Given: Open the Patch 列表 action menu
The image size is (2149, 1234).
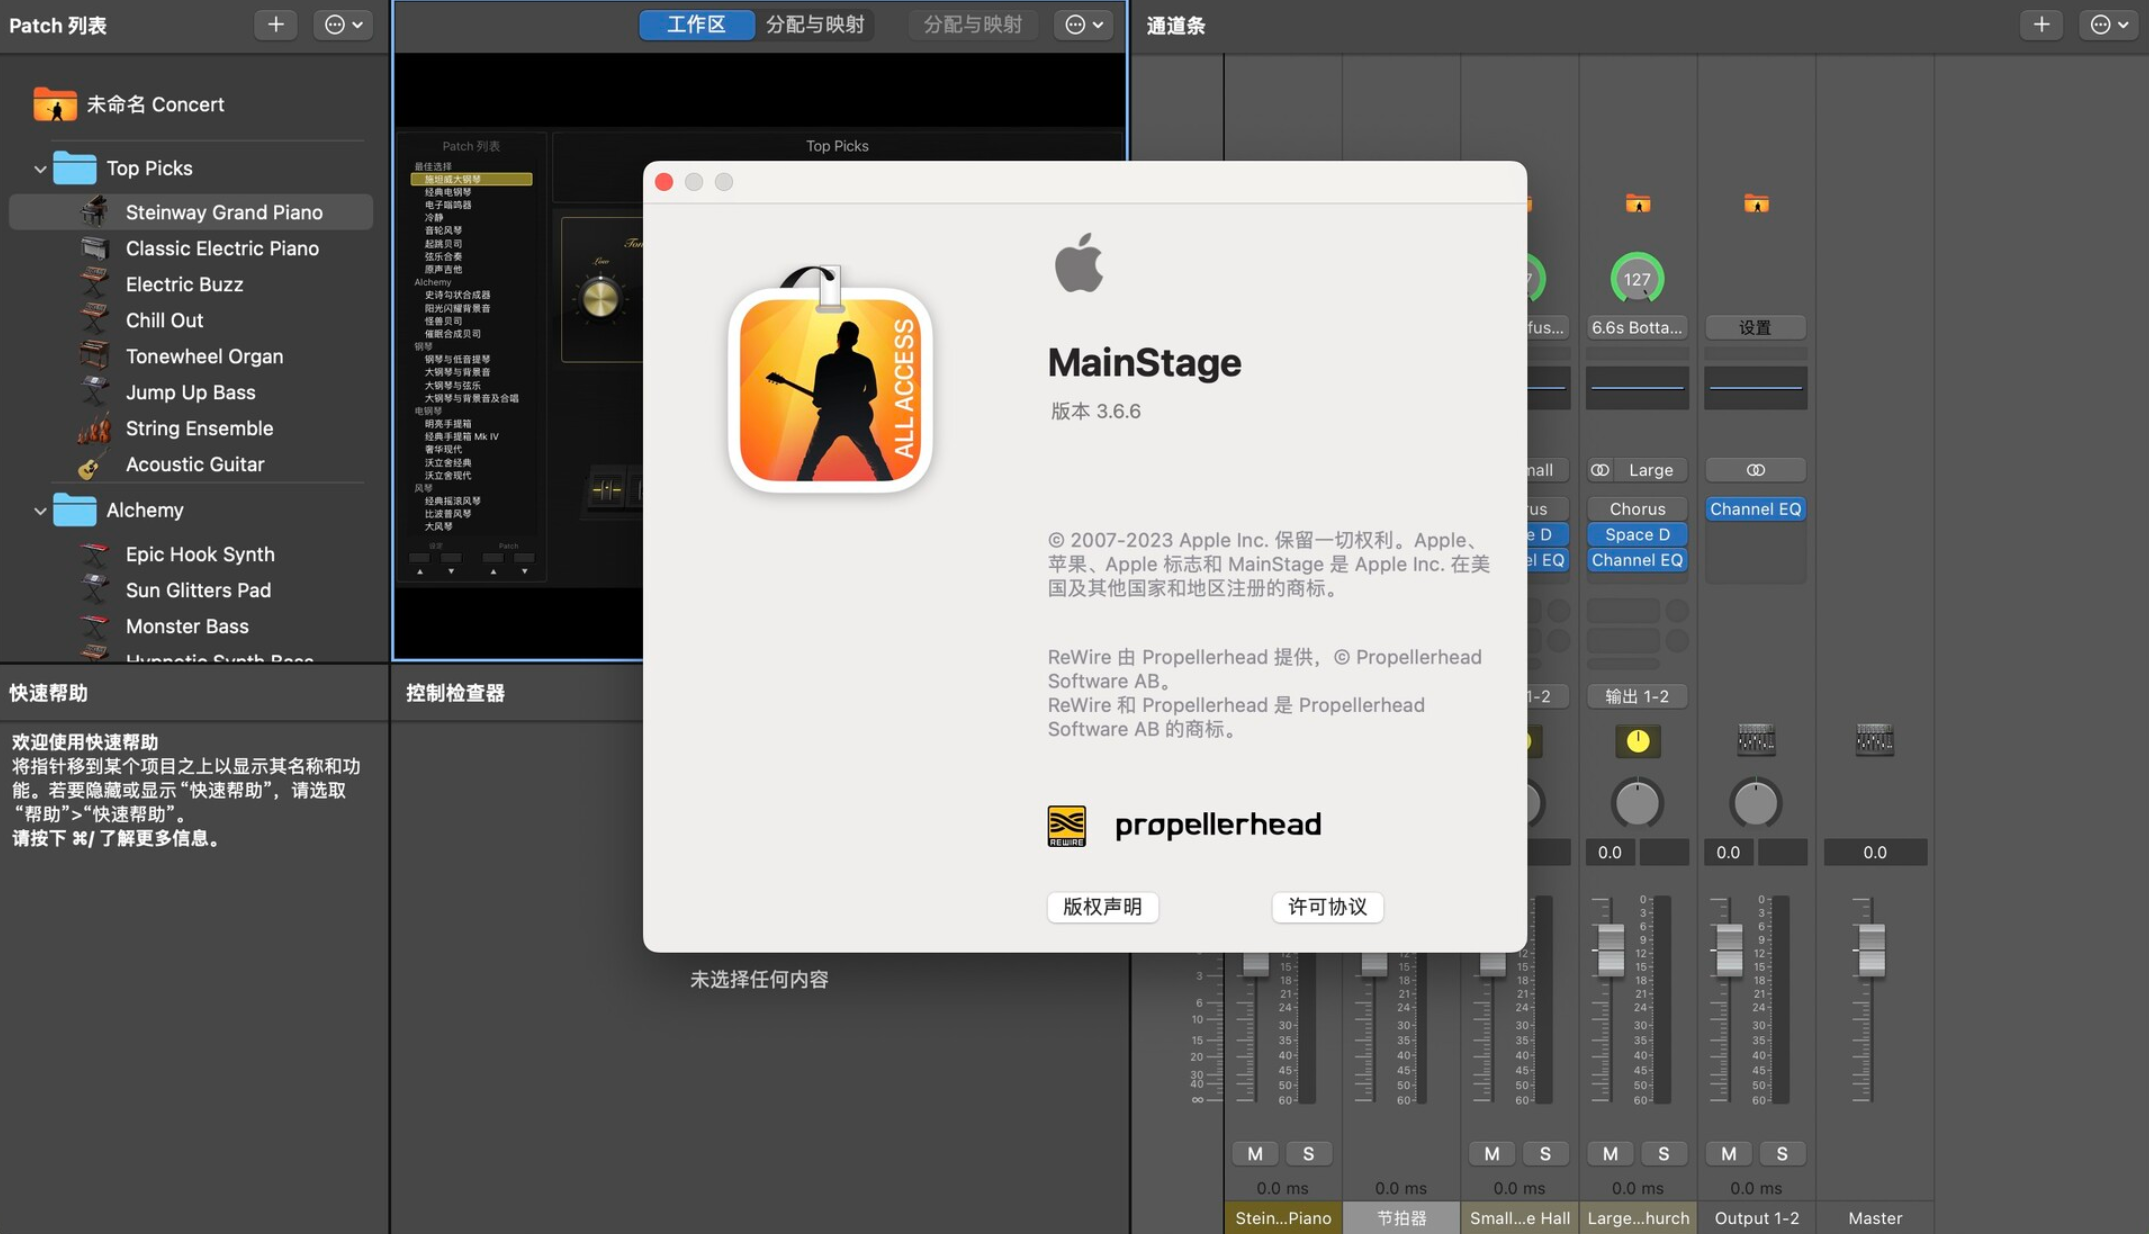Looking at the screenshot, I should point(343,24).
